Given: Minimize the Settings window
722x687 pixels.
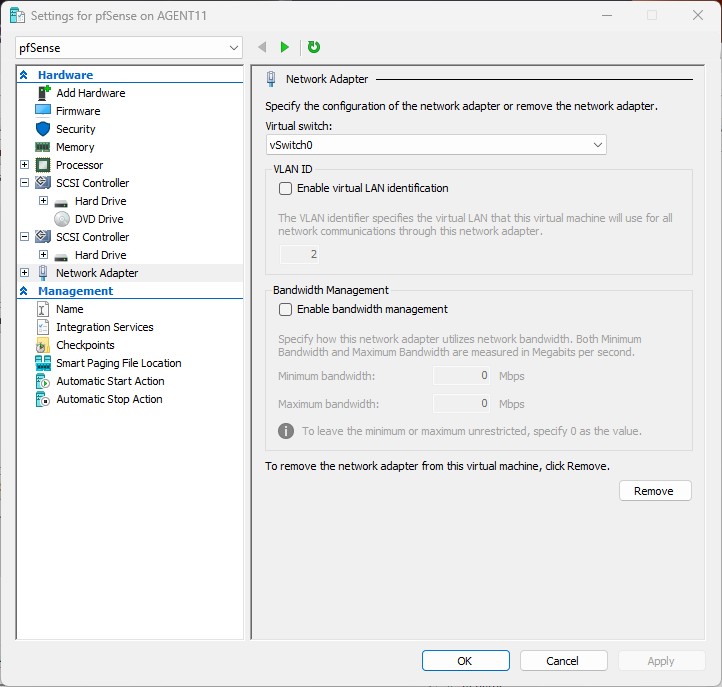Looking at the screenshot, I should coord(607,15).
